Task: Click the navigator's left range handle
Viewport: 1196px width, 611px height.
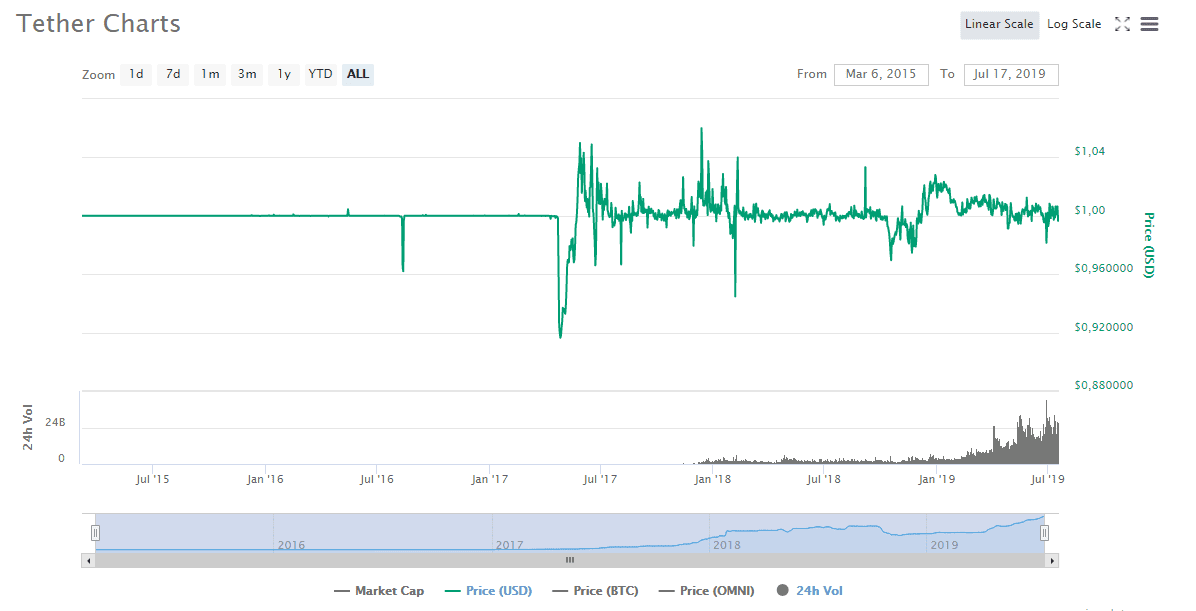Action: coord(95,532)
